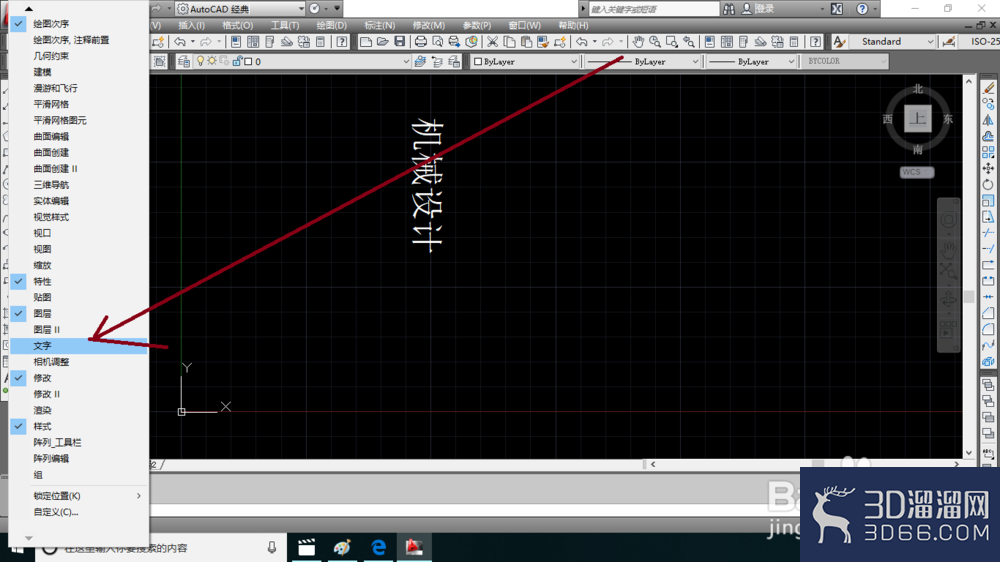Click the Text Style icon beside Standard
This screenshot has height=562, width=1000.
coord(839,42)
